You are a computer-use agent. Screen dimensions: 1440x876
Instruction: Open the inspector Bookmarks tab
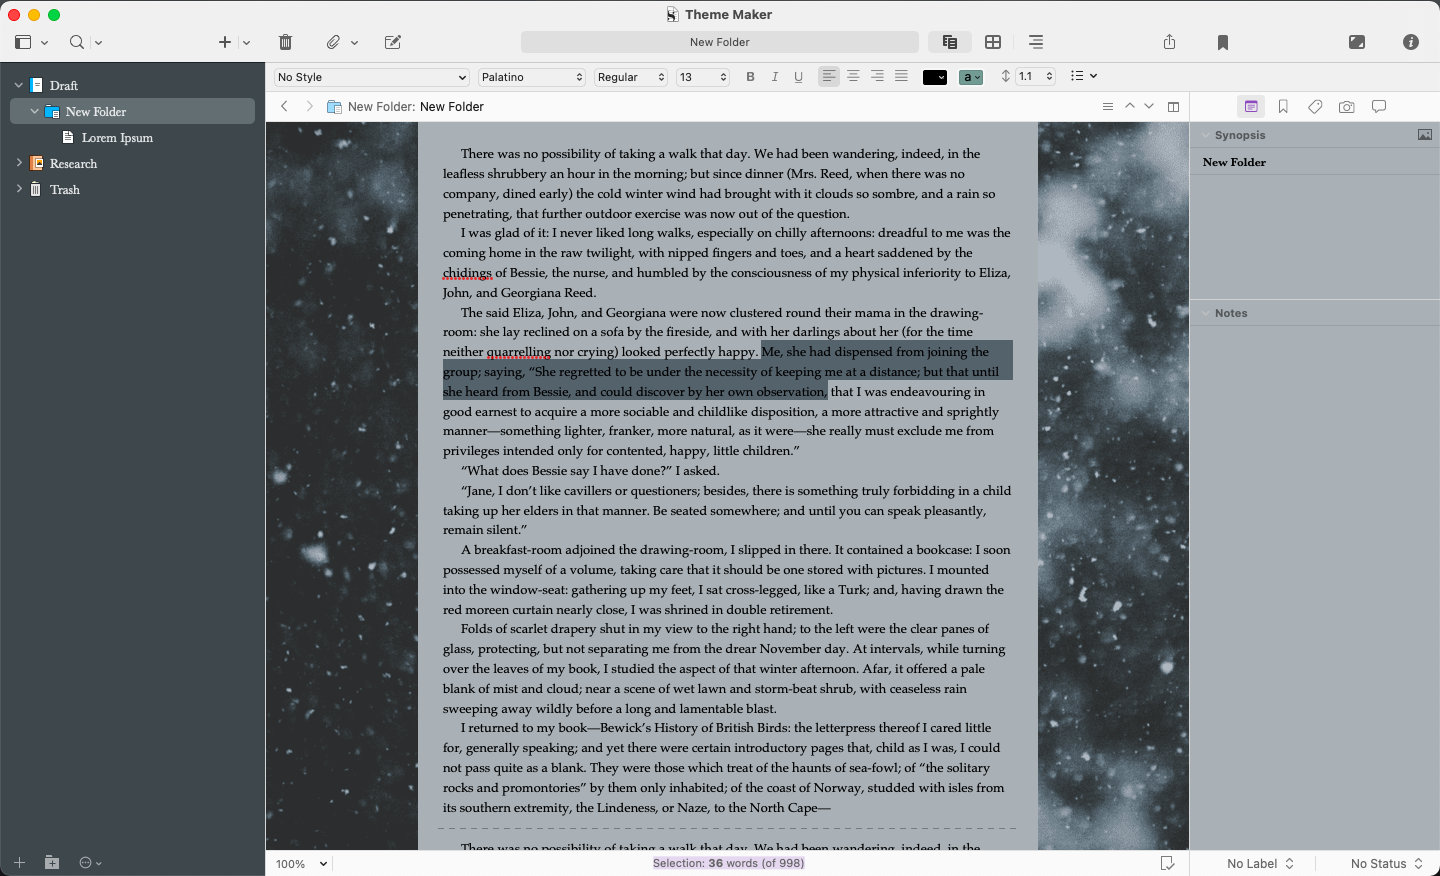[1283, 106]
